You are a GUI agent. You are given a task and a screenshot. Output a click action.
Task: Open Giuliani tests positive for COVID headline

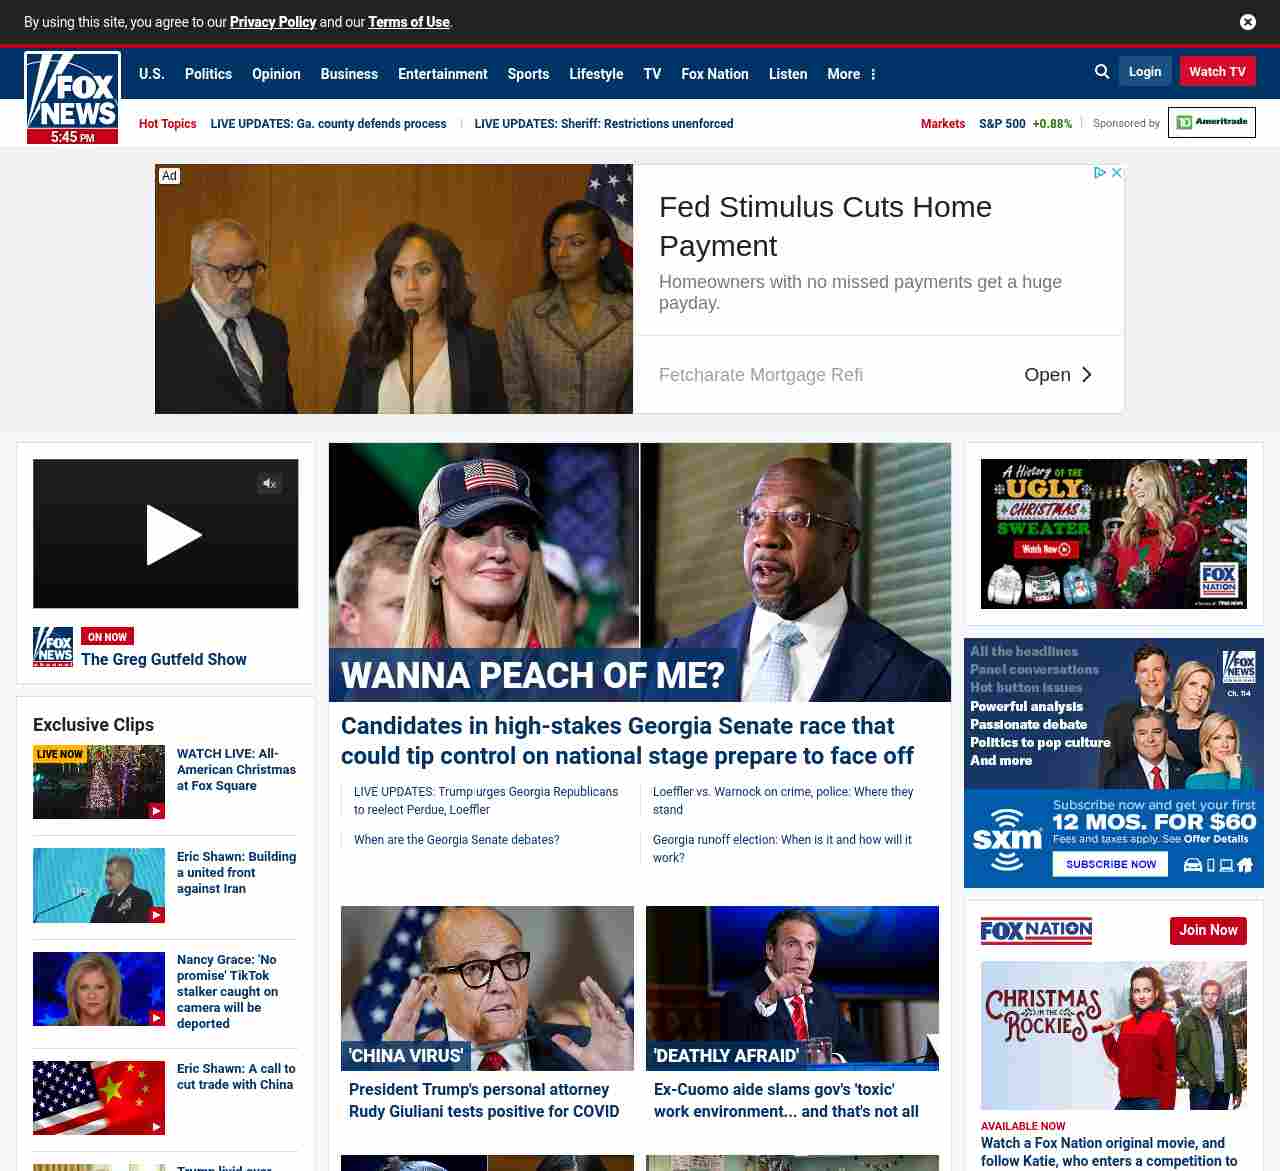[484, 1100]
